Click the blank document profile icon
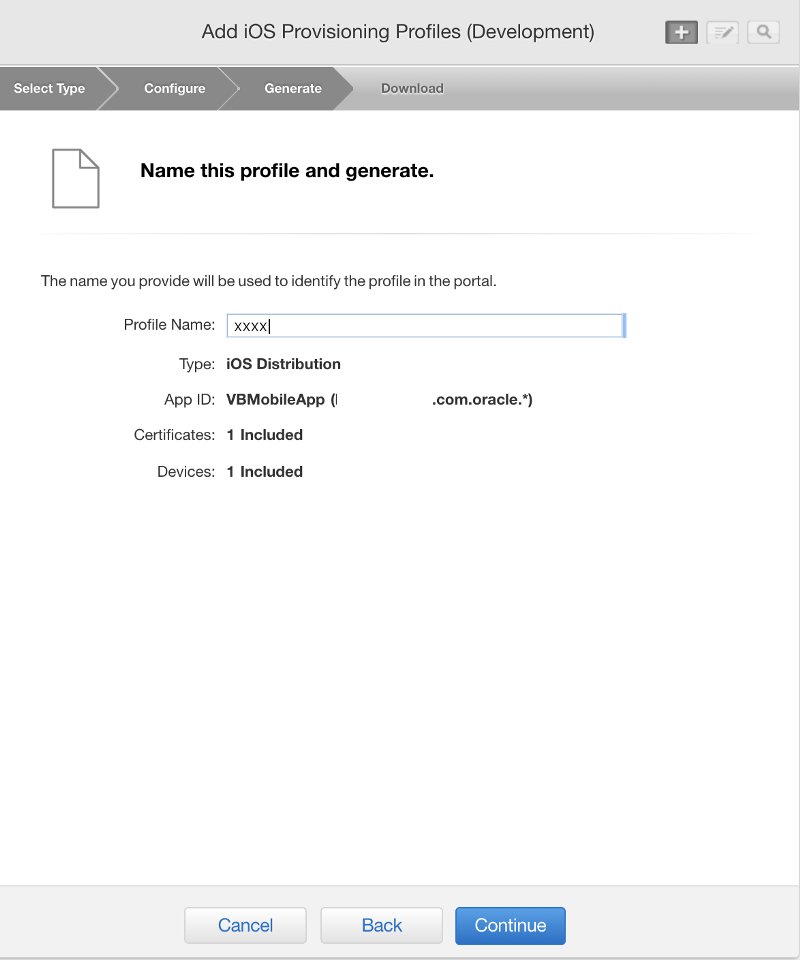The width and height of the screenshot is (800, 960). [76, 178]
